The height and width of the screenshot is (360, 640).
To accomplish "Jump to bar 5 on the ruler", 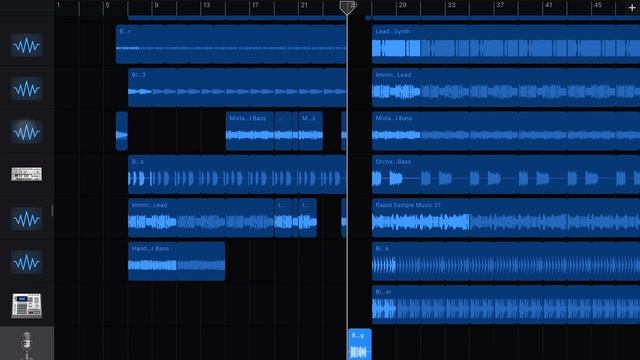I will (x=107, y=5).
